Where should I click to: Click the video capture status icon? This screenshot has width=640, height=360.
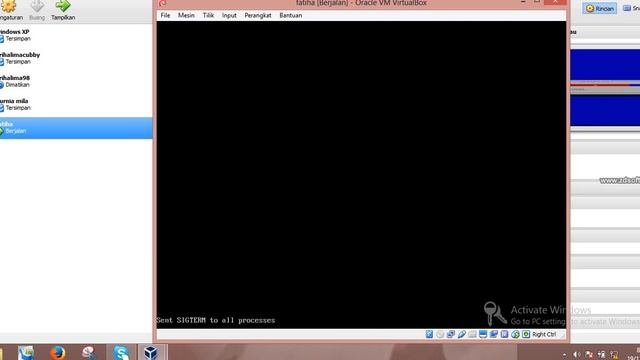(x=494, y=334)
